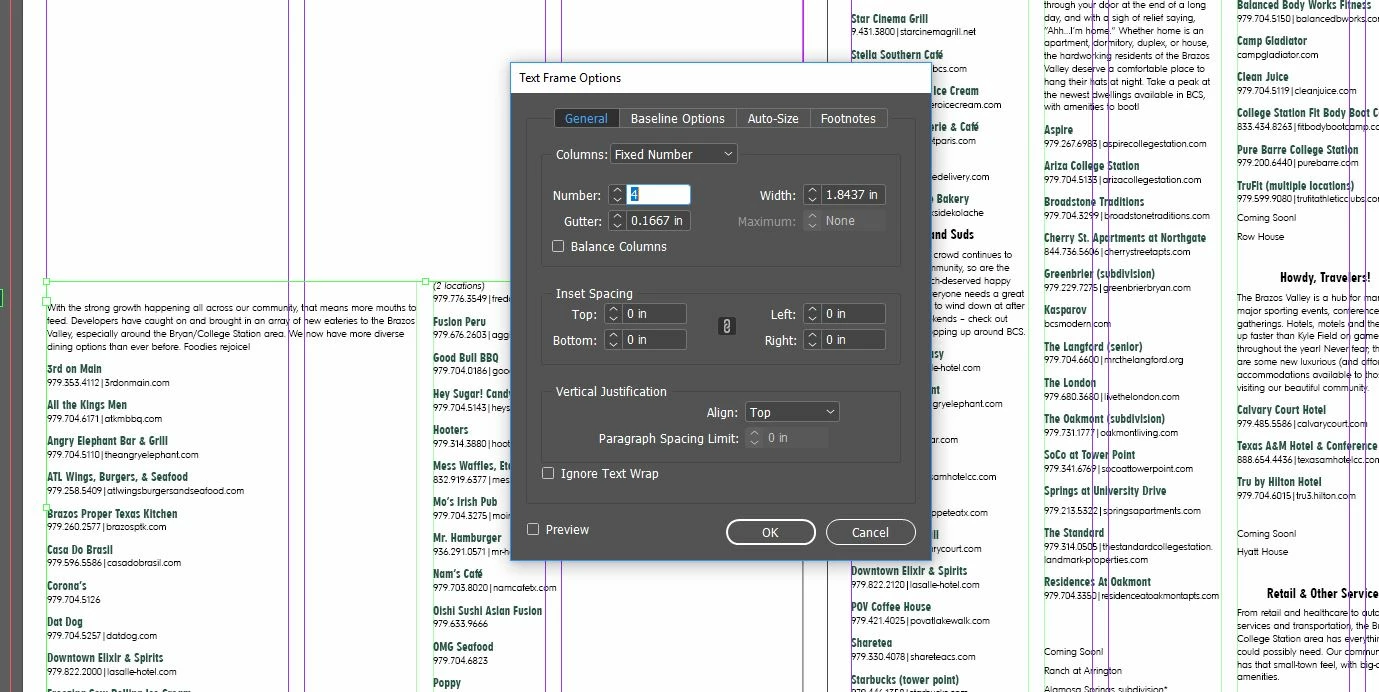Cancel the Text Frame Options dialog
This screenshot has width=1379, height=692.
tap(870, 532)
